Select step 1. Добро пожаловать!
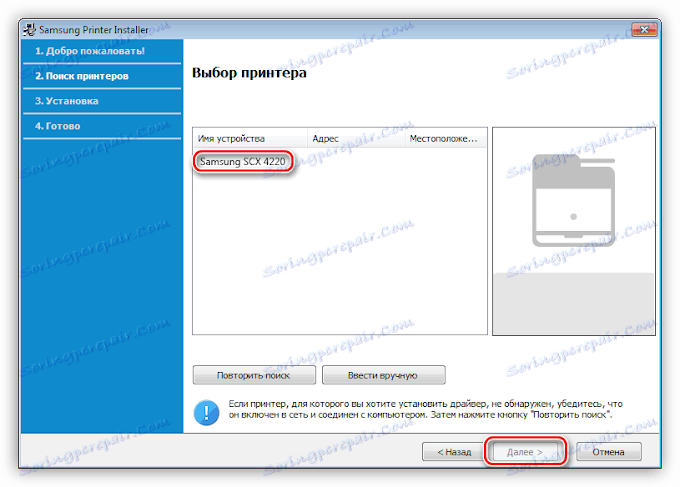The height and width of the screenshot is (487, 680). 90,51
